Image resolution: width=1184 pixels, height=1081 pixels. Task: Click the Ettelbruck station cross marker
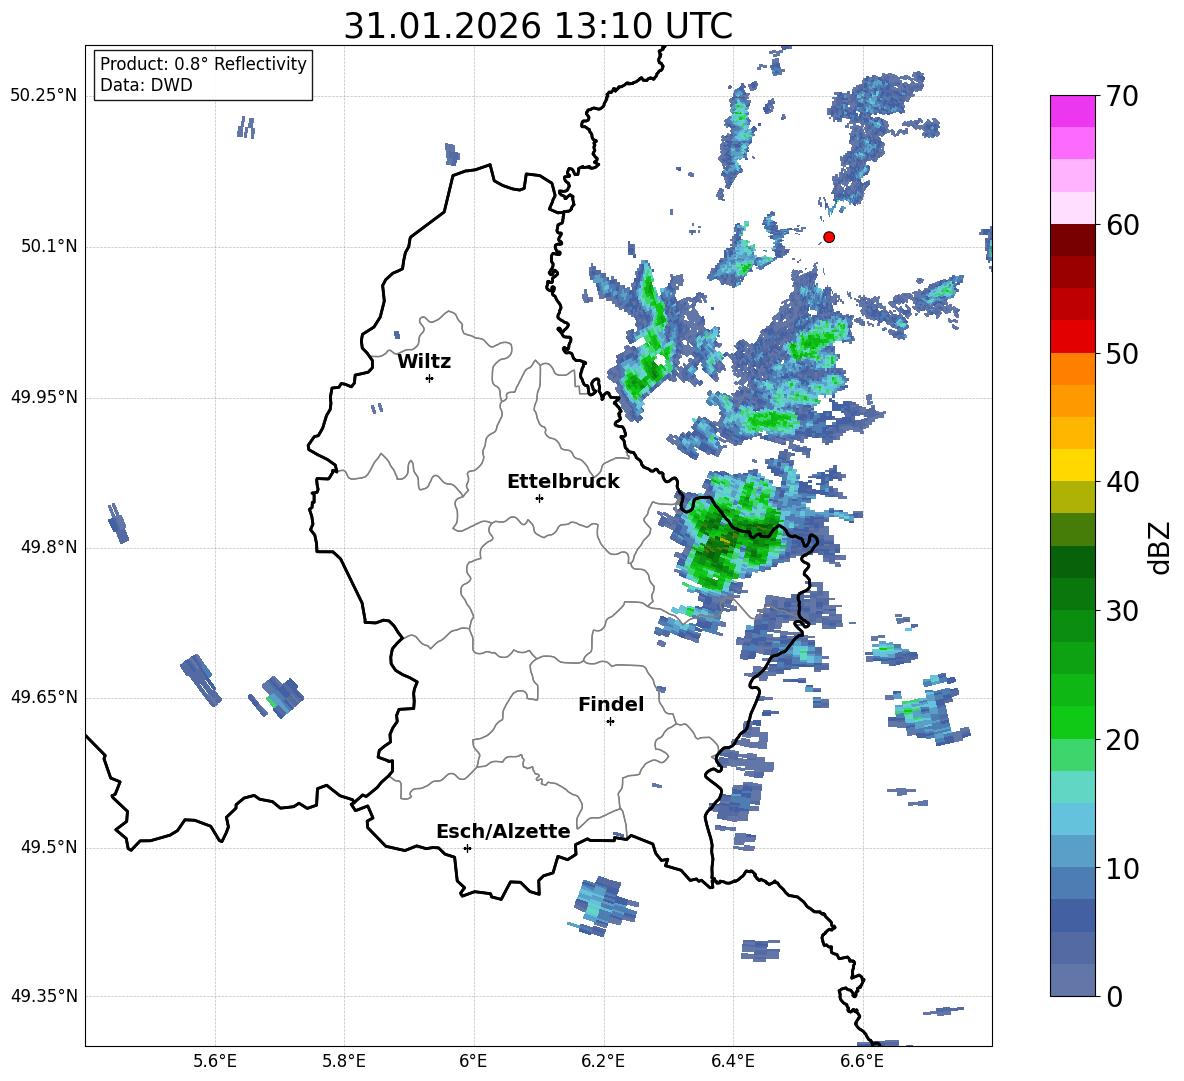click(x=539, y=498)
